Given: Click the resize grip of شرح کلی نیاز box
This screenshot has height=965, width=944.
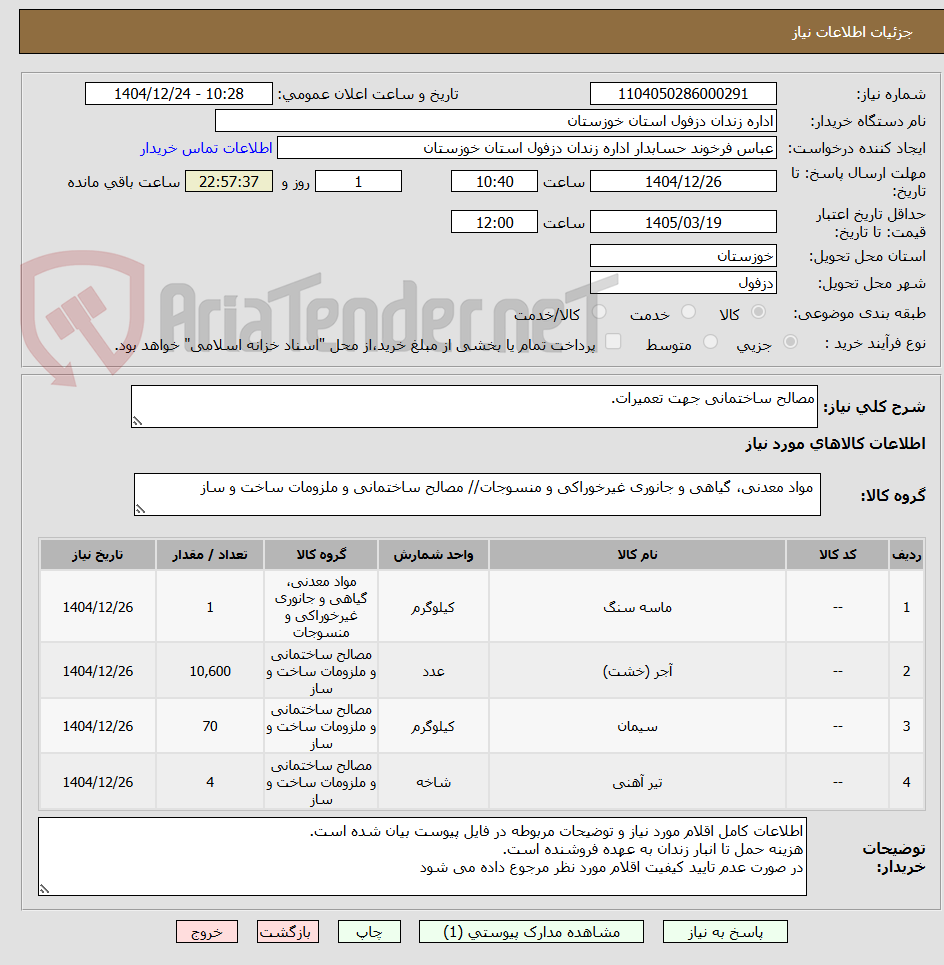Looking at the screenshot, I should click(137, 422).
